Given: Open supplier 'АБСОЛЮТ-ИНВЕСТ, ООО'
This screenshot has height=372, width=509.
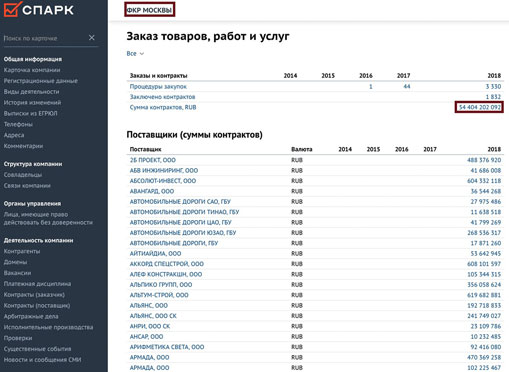Looking at the screenshot, I should point(163,181).
